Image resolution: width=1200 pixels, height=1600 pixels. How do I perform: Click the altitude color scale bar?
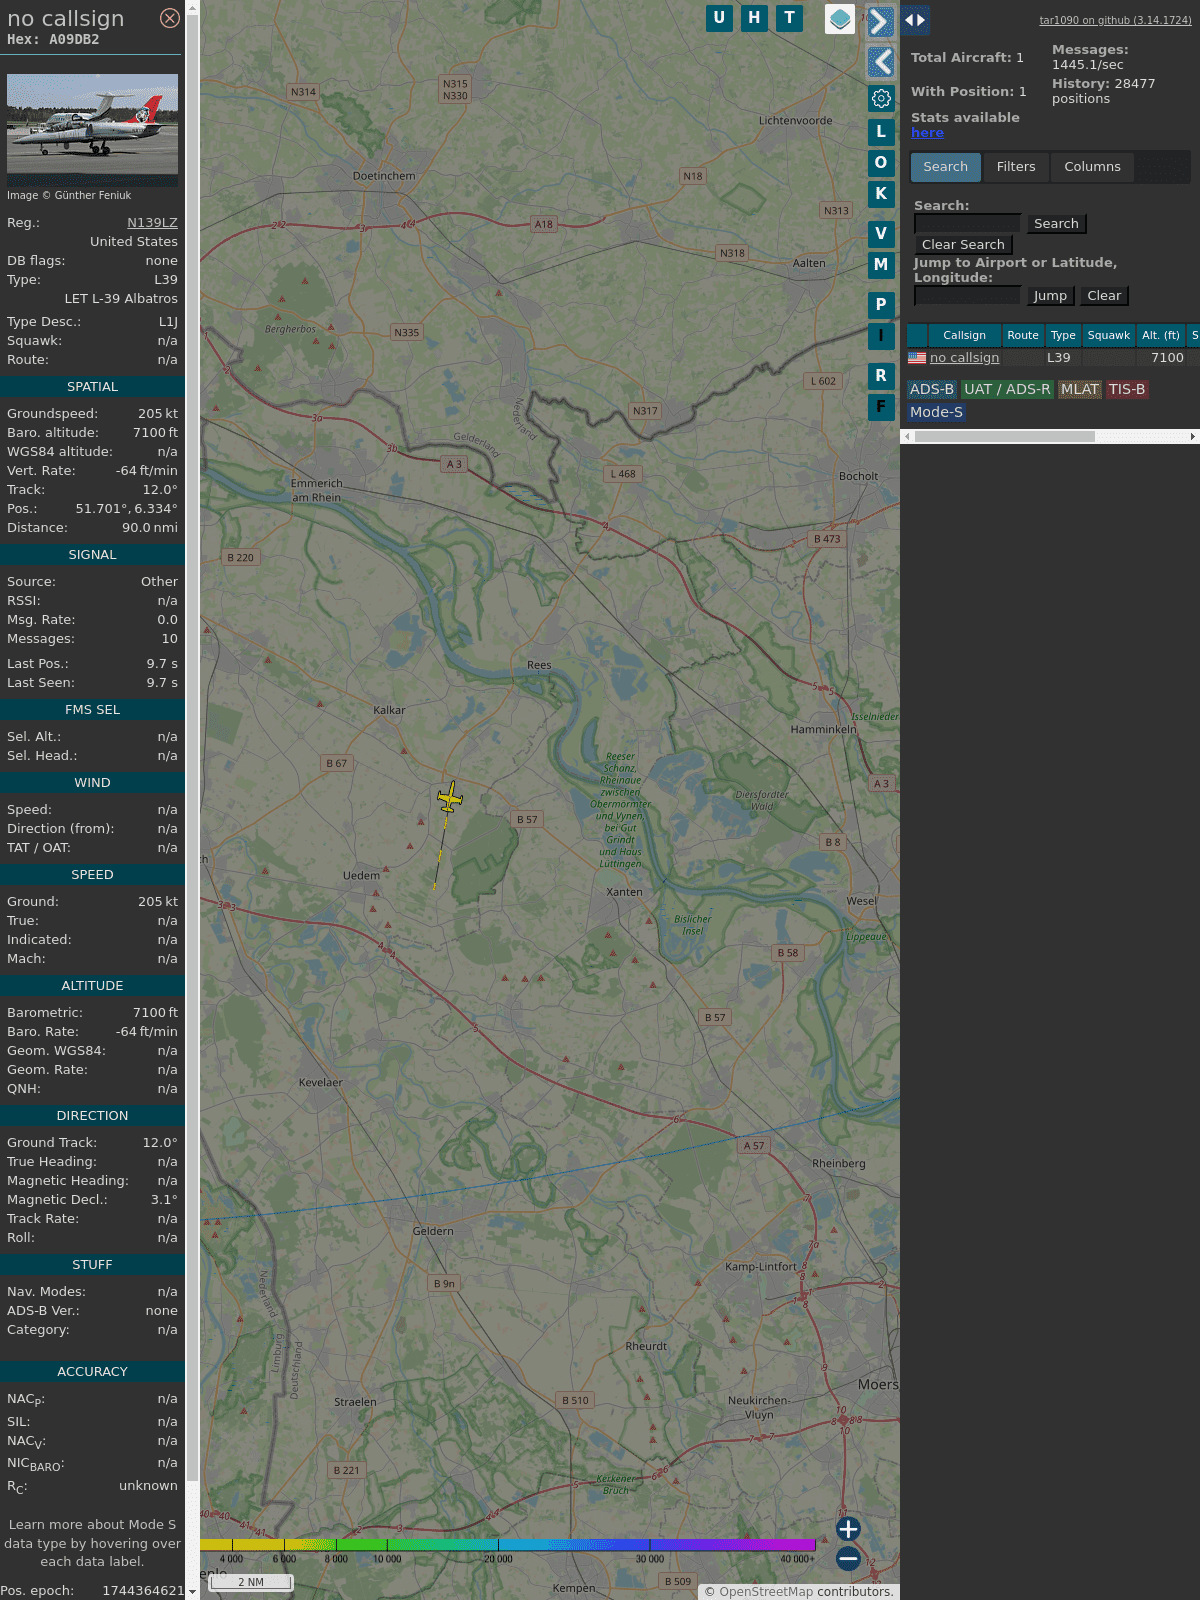click(508, 1545)
